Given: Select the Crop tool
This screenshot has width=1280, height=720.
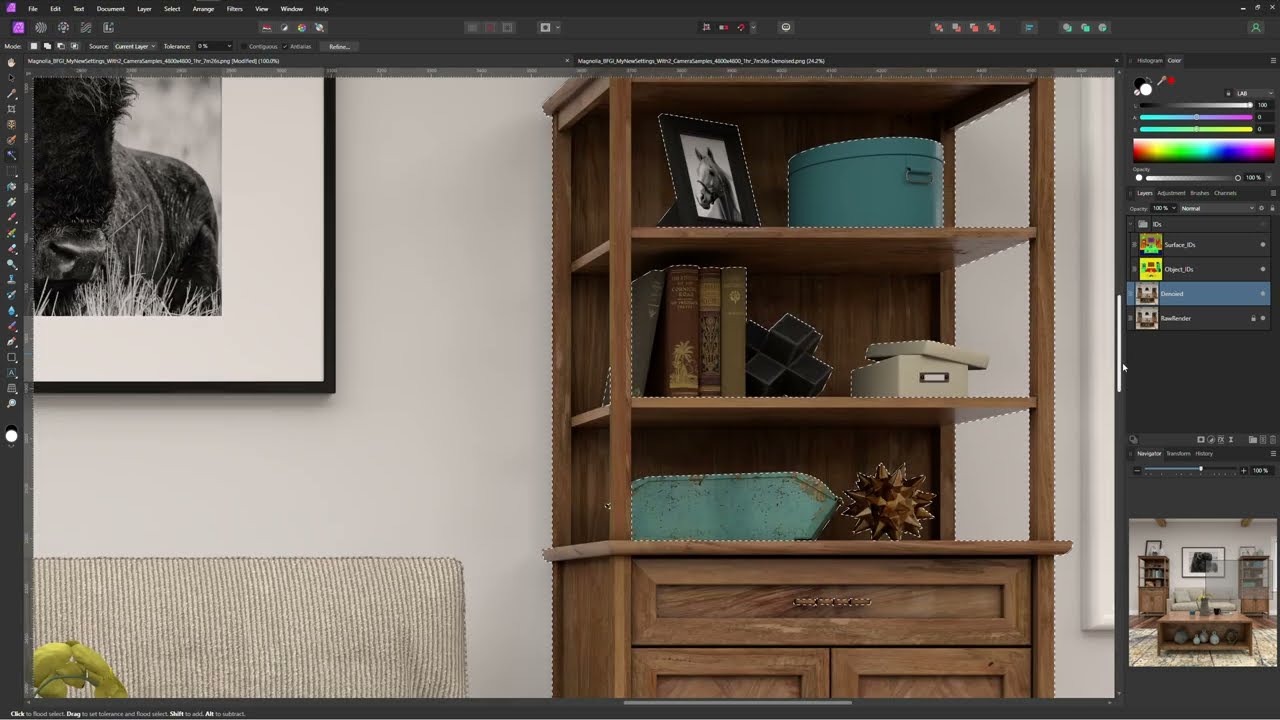Looking at the screenshot, I should [x=12, y=108].
